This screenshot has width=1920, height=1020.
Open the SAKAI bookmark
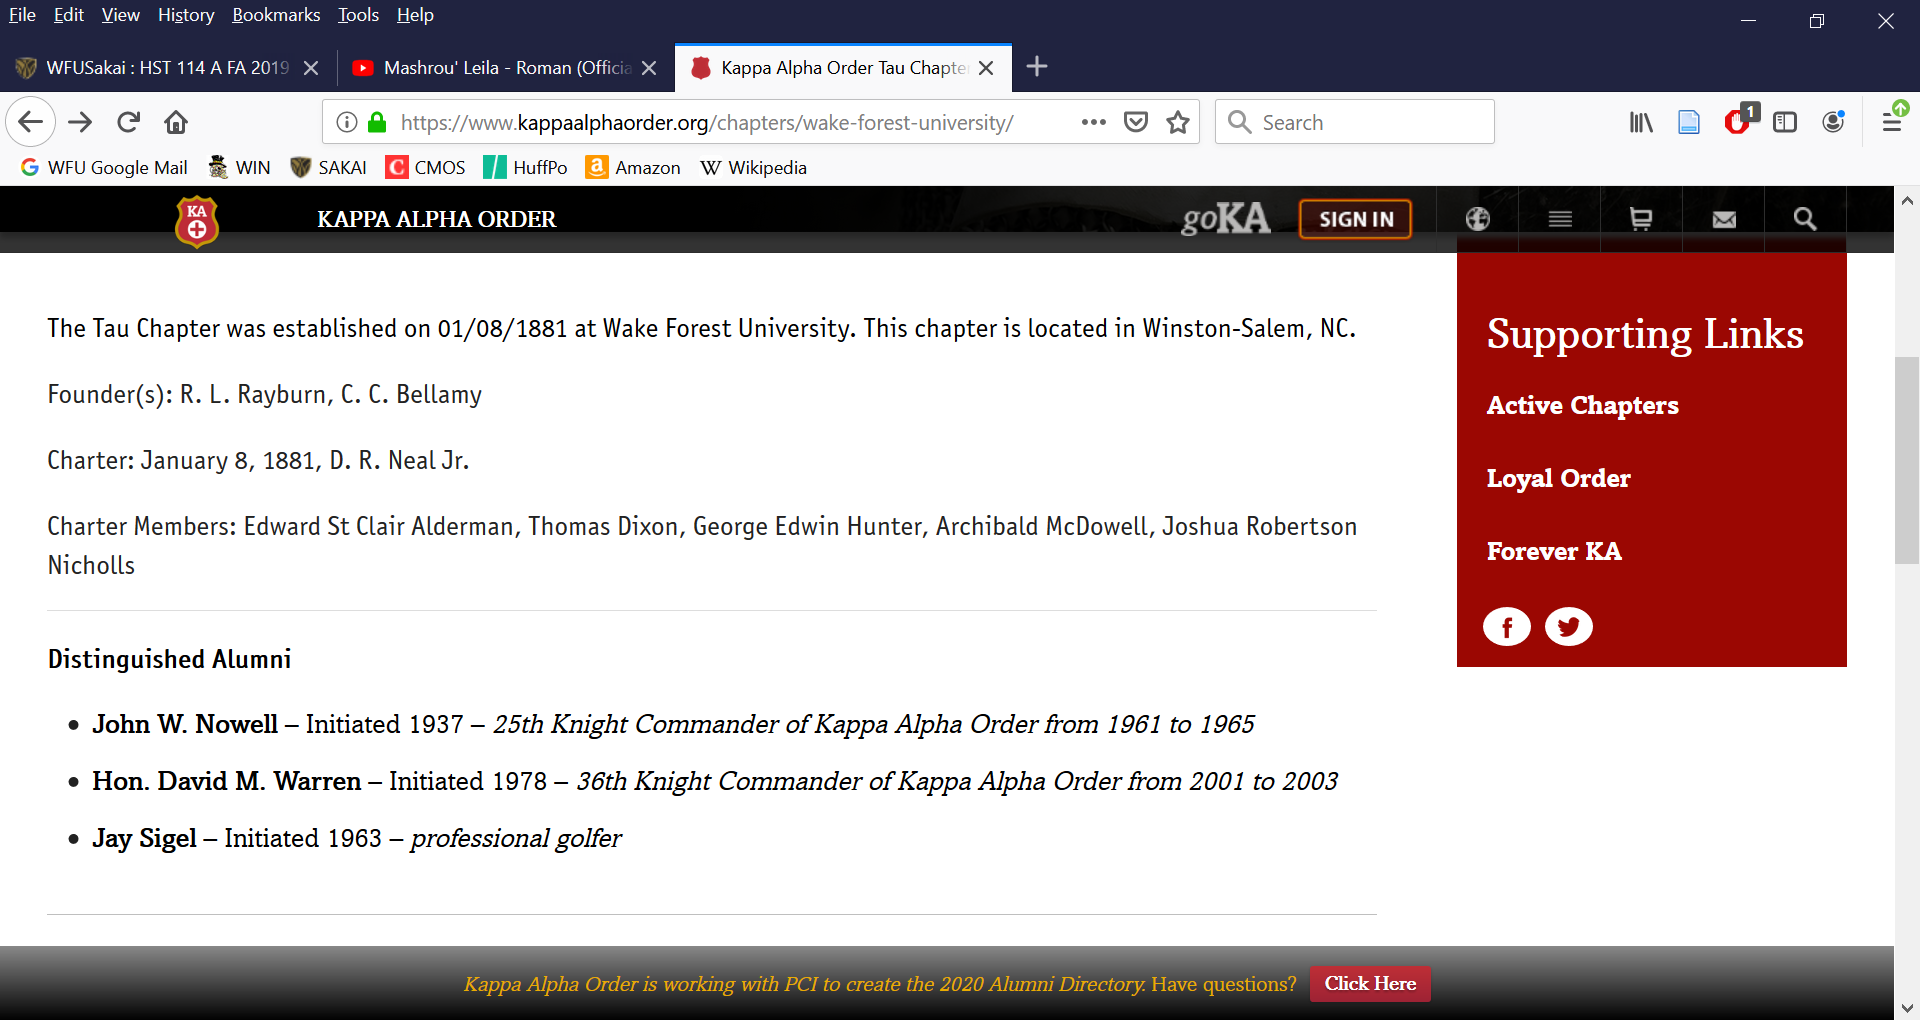pyautogui.click(x=328, y=167)
